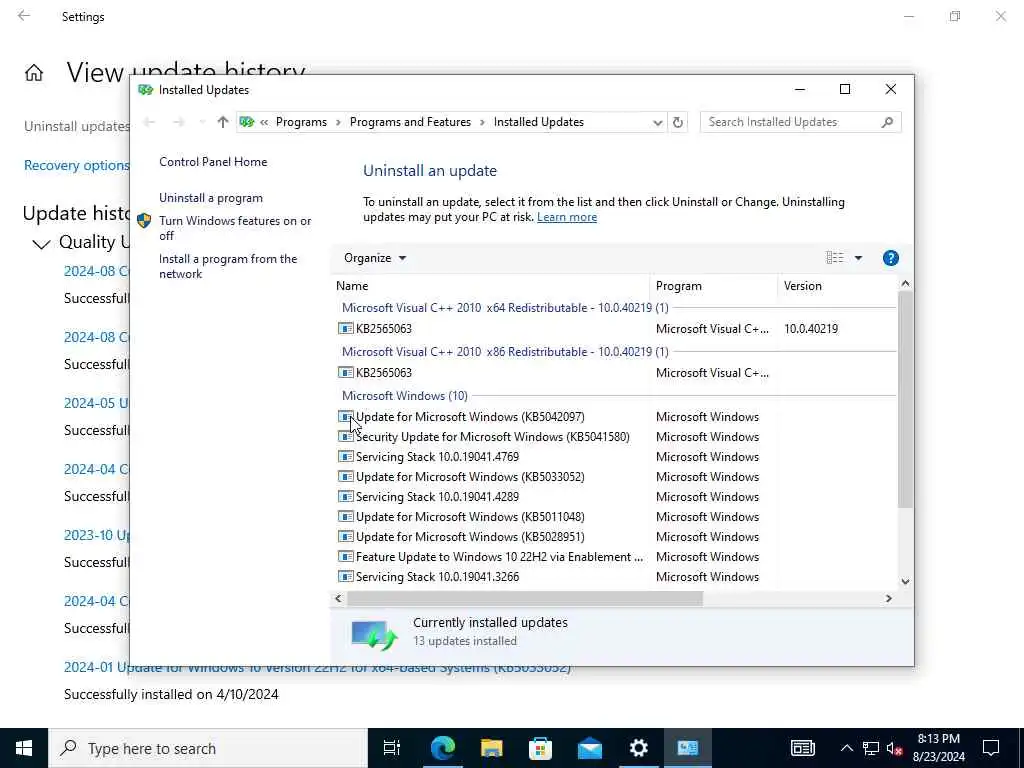The width and height of the screenshot is (1024, 768).
Task: Go back using Settings window back arrow
Action: coord(24,16)
